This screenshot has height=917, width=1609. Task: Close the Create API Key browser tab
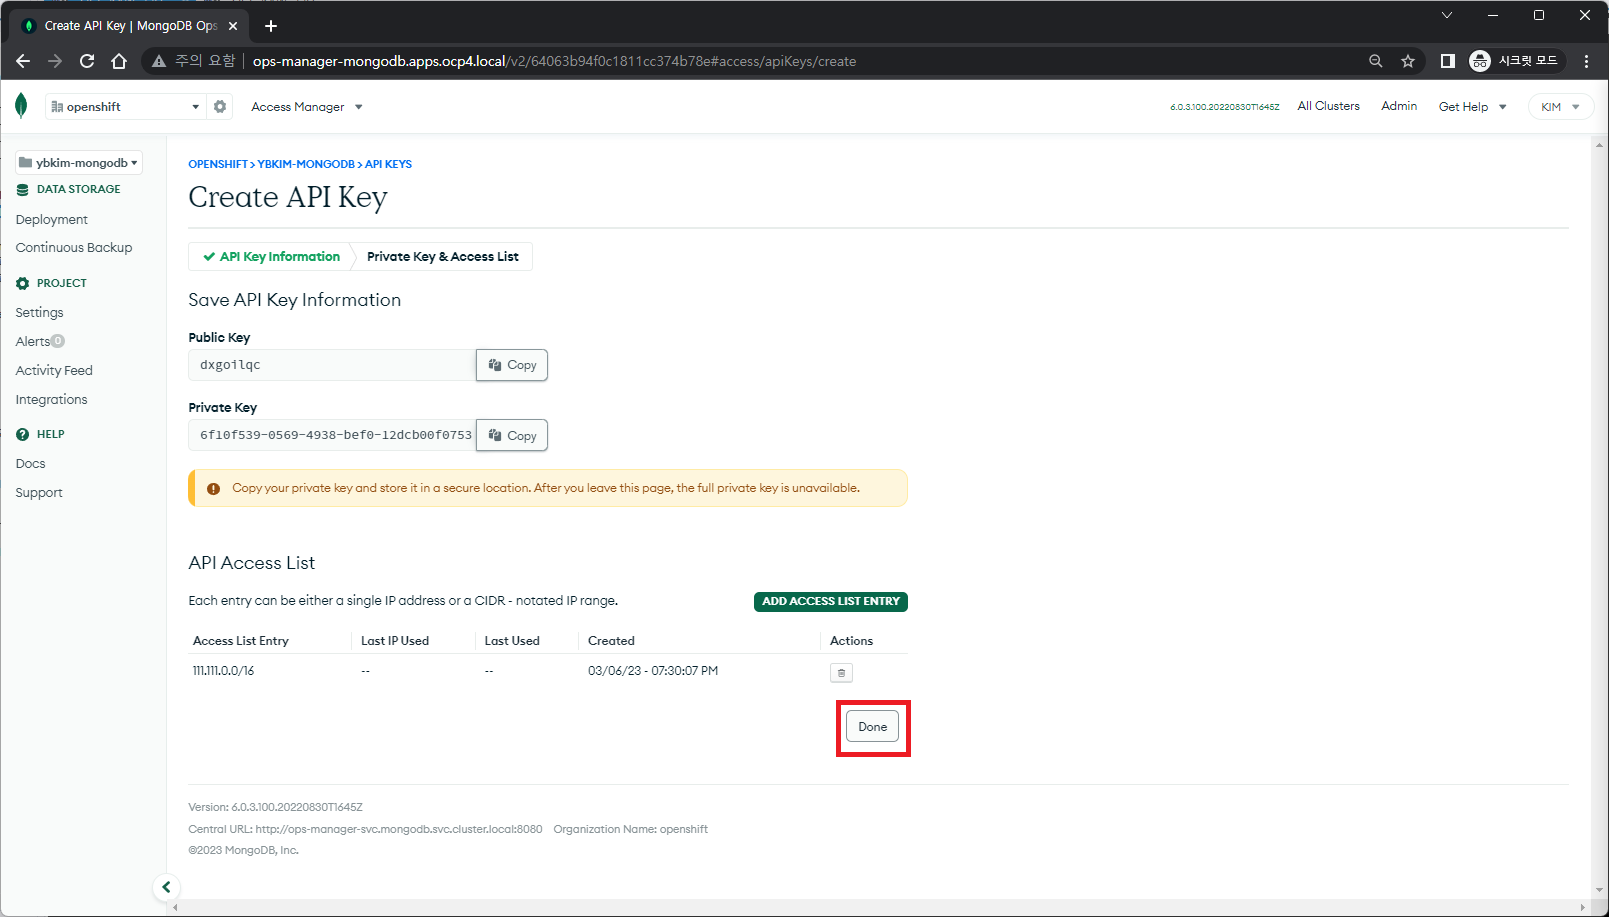233,26
